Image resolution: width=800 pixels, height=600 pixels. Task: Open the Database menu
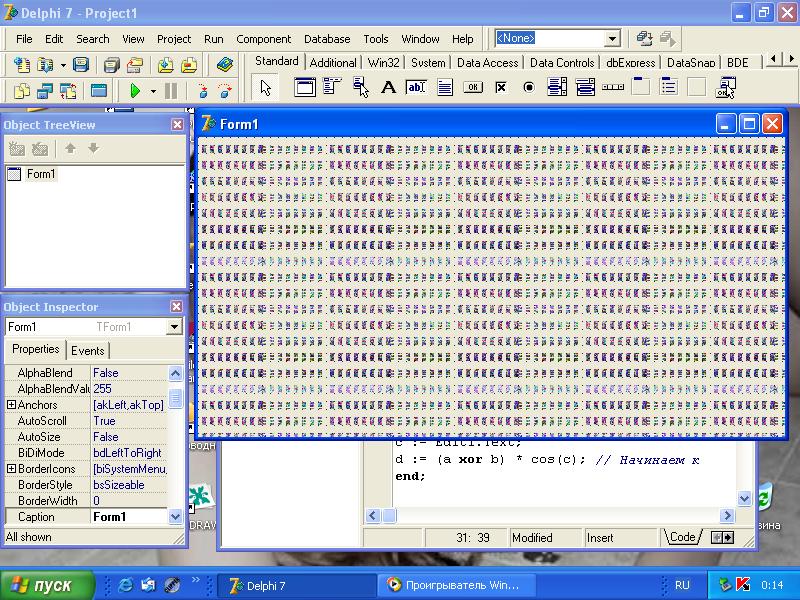point(327,39)
